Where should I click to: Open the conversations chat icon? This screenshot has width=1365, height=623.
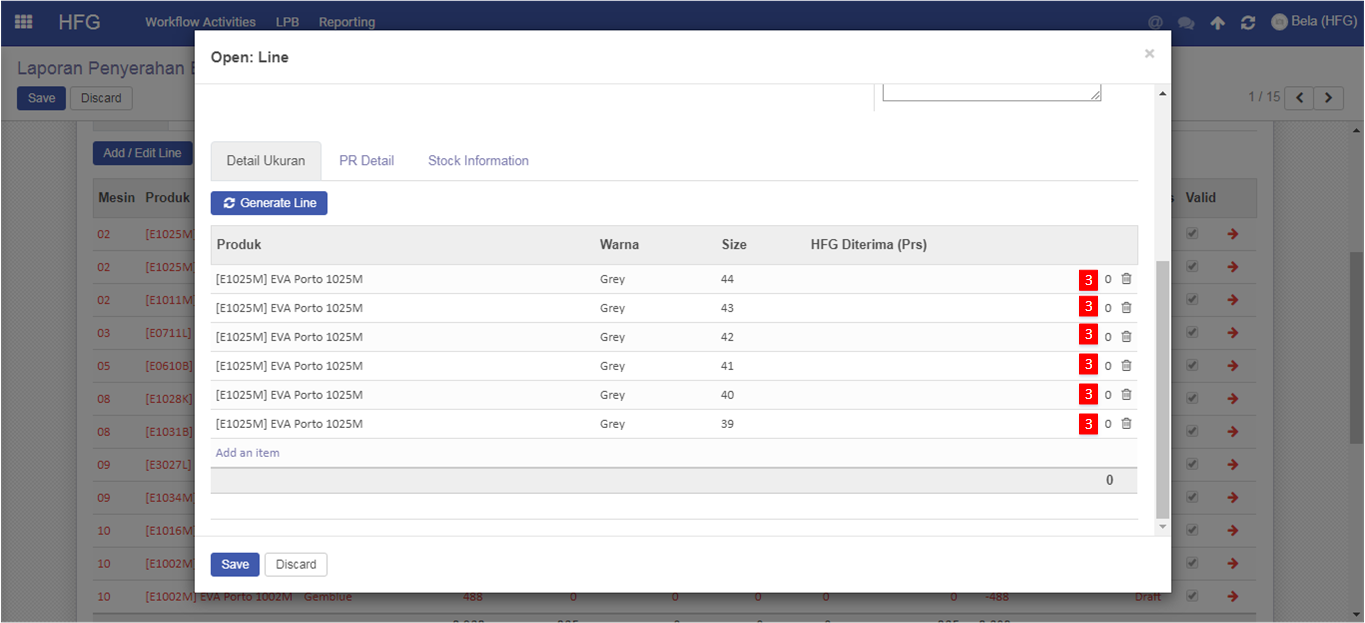pyautogui.click(x=1186, y=22)
